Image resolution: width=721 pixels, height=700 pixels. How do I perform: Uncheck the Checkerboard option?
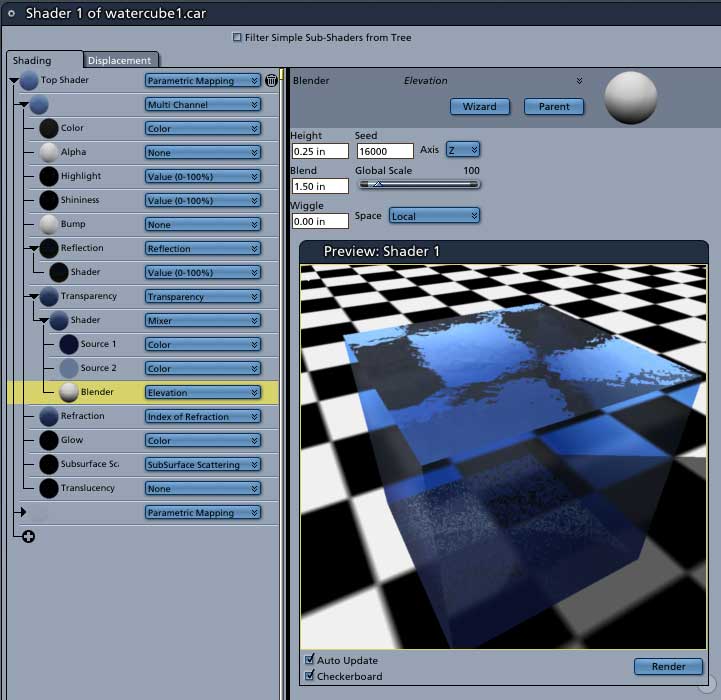pyautogui.click(x=309, y=676)
